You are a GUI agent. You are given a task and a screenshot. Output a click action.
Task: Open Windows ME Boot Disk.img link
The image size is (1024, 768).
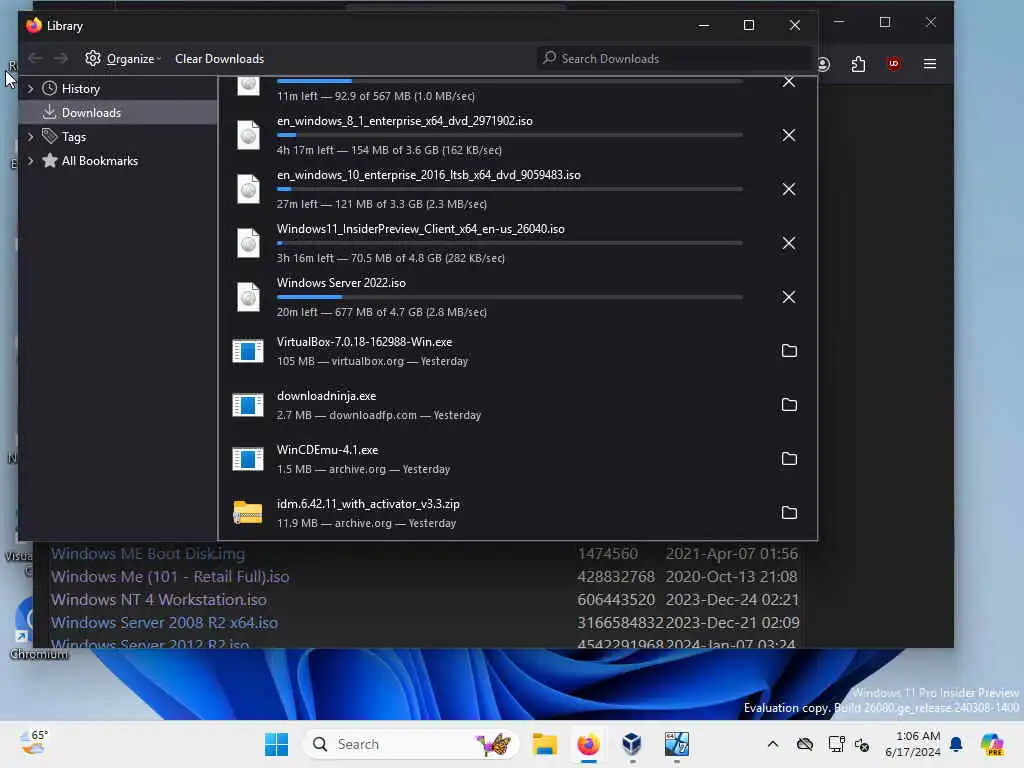[x=148, y=554]
